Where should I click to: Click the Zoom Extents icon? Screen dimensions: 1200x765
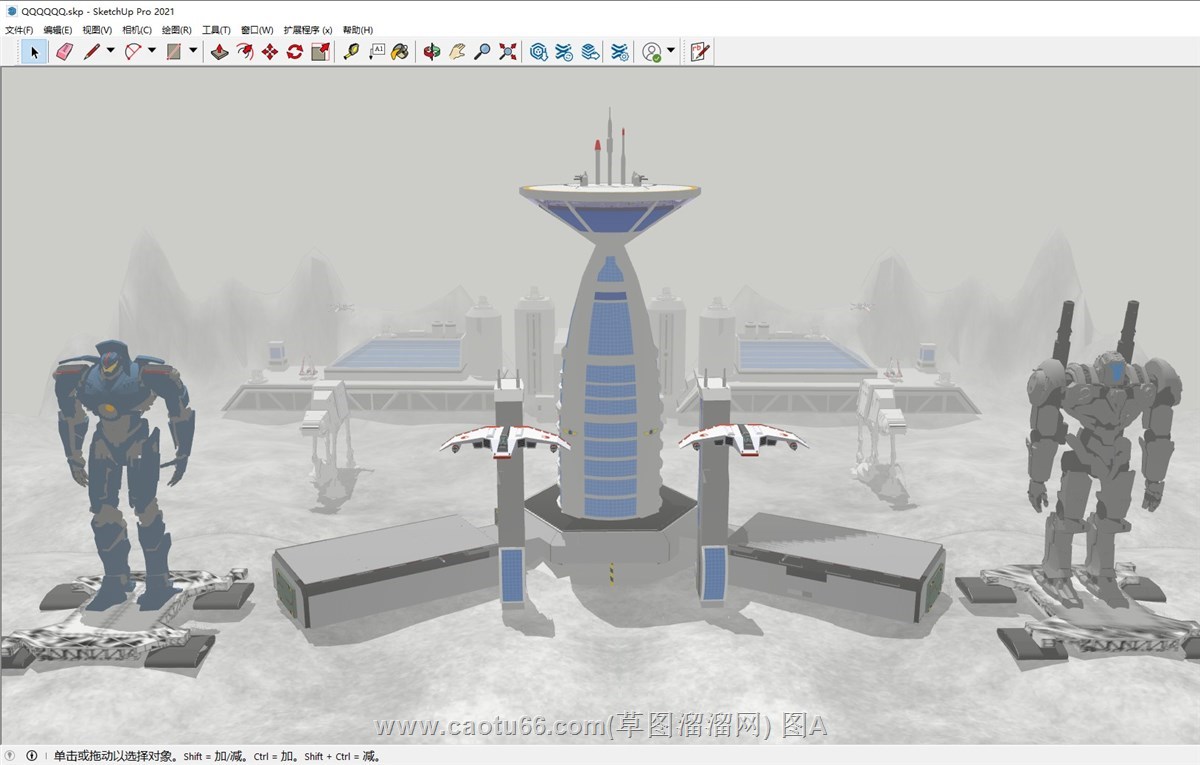tap(508, 52)
